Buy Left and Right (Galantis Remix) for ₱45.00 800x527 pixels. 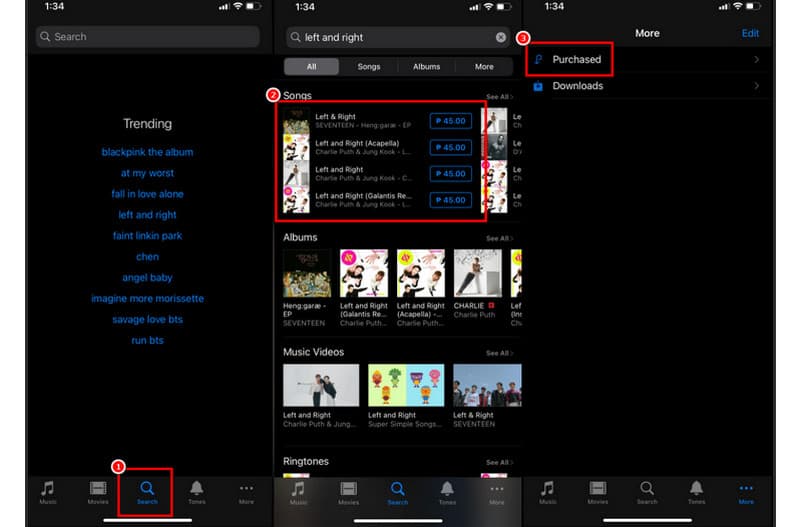pyautogui.click(x=451, y=200)
